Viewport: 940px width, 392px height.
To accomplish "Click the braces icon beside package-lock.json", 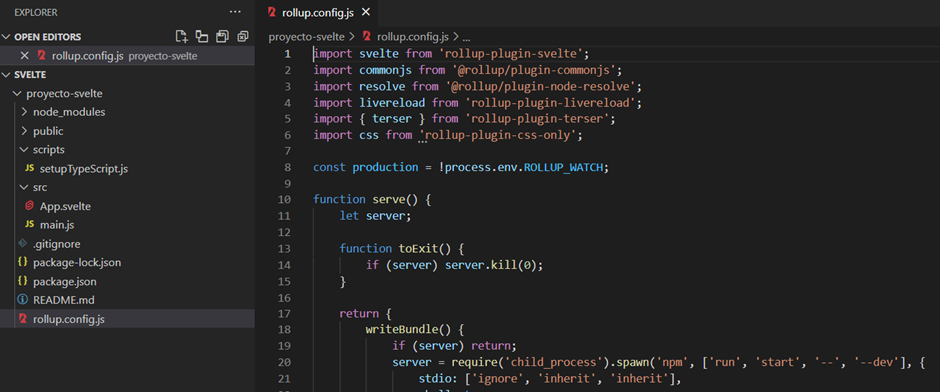I will pyautogui.click(x=23, y=263).
